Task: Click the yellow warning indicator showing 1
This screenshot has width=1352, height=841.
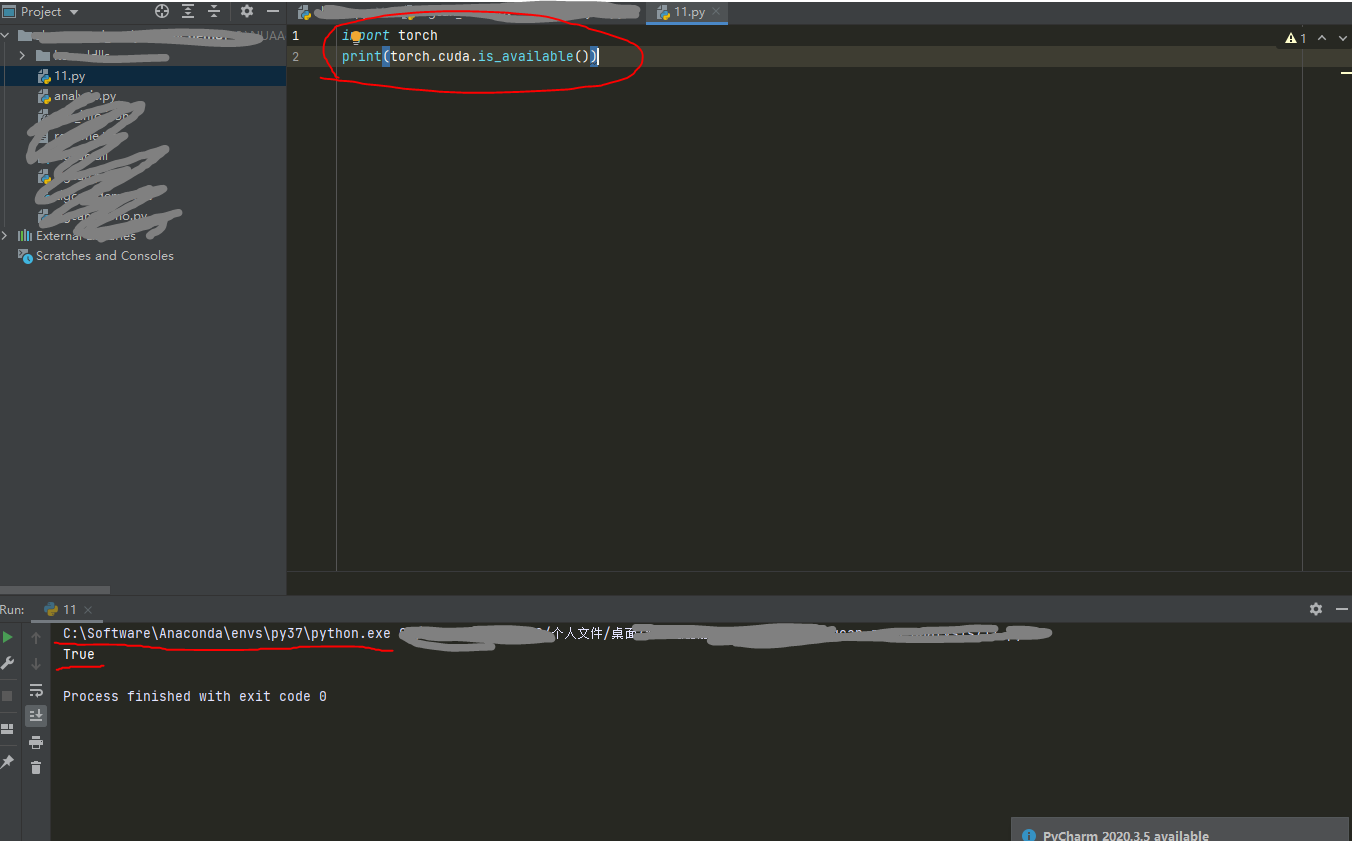Action: pyautogui.click(x=1296, y=38)
